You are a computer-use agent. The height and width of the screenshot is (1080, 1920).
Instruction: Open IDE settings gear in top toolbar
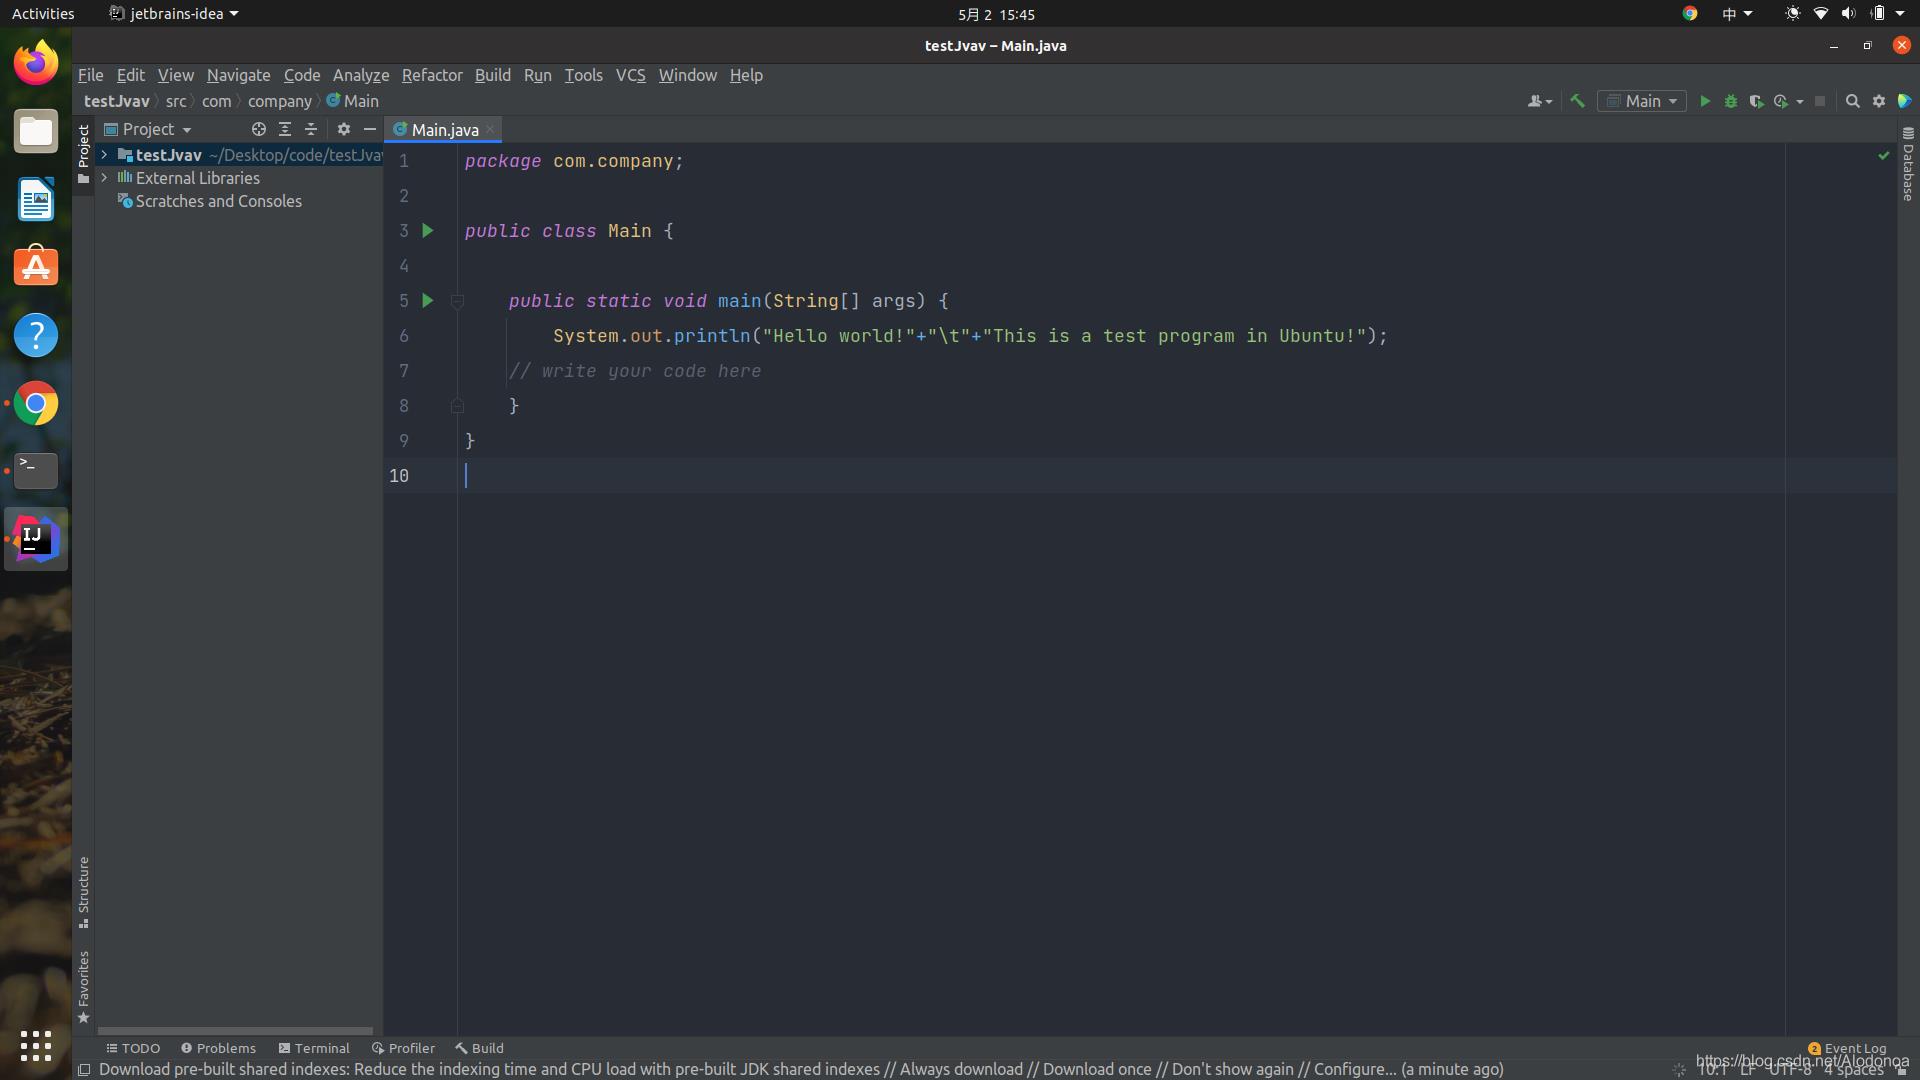pyautogui.click(x=1879, y=101)
